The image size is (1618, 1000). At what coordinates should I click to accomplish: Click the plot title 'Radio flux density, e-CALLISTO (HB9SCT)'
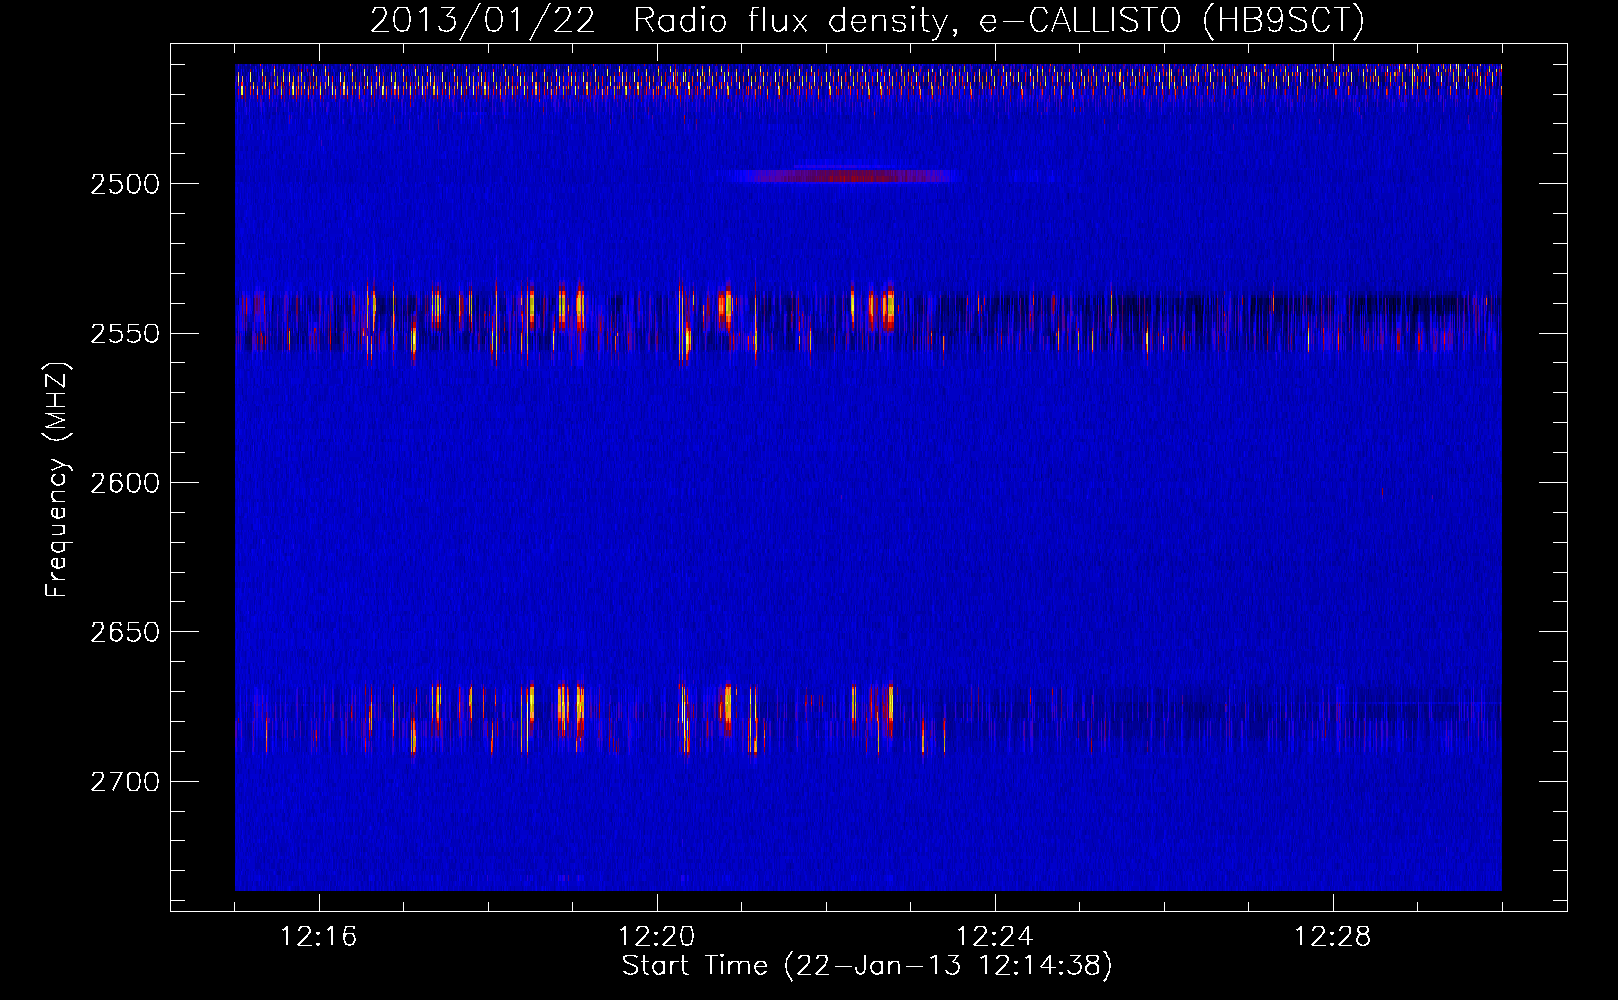click(999, 20)
